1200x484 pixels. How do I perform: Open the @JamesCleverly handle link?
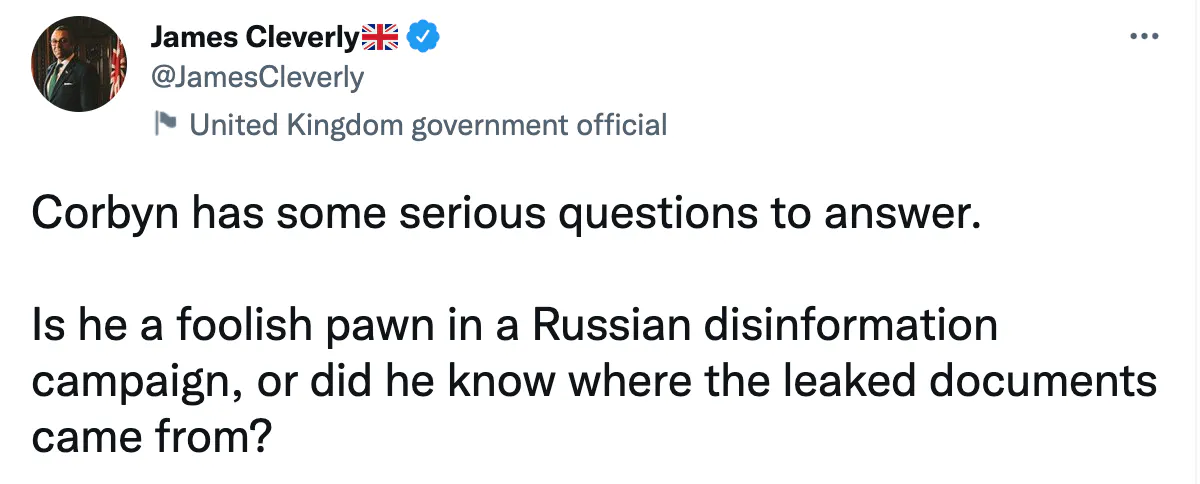pos(257,76)
